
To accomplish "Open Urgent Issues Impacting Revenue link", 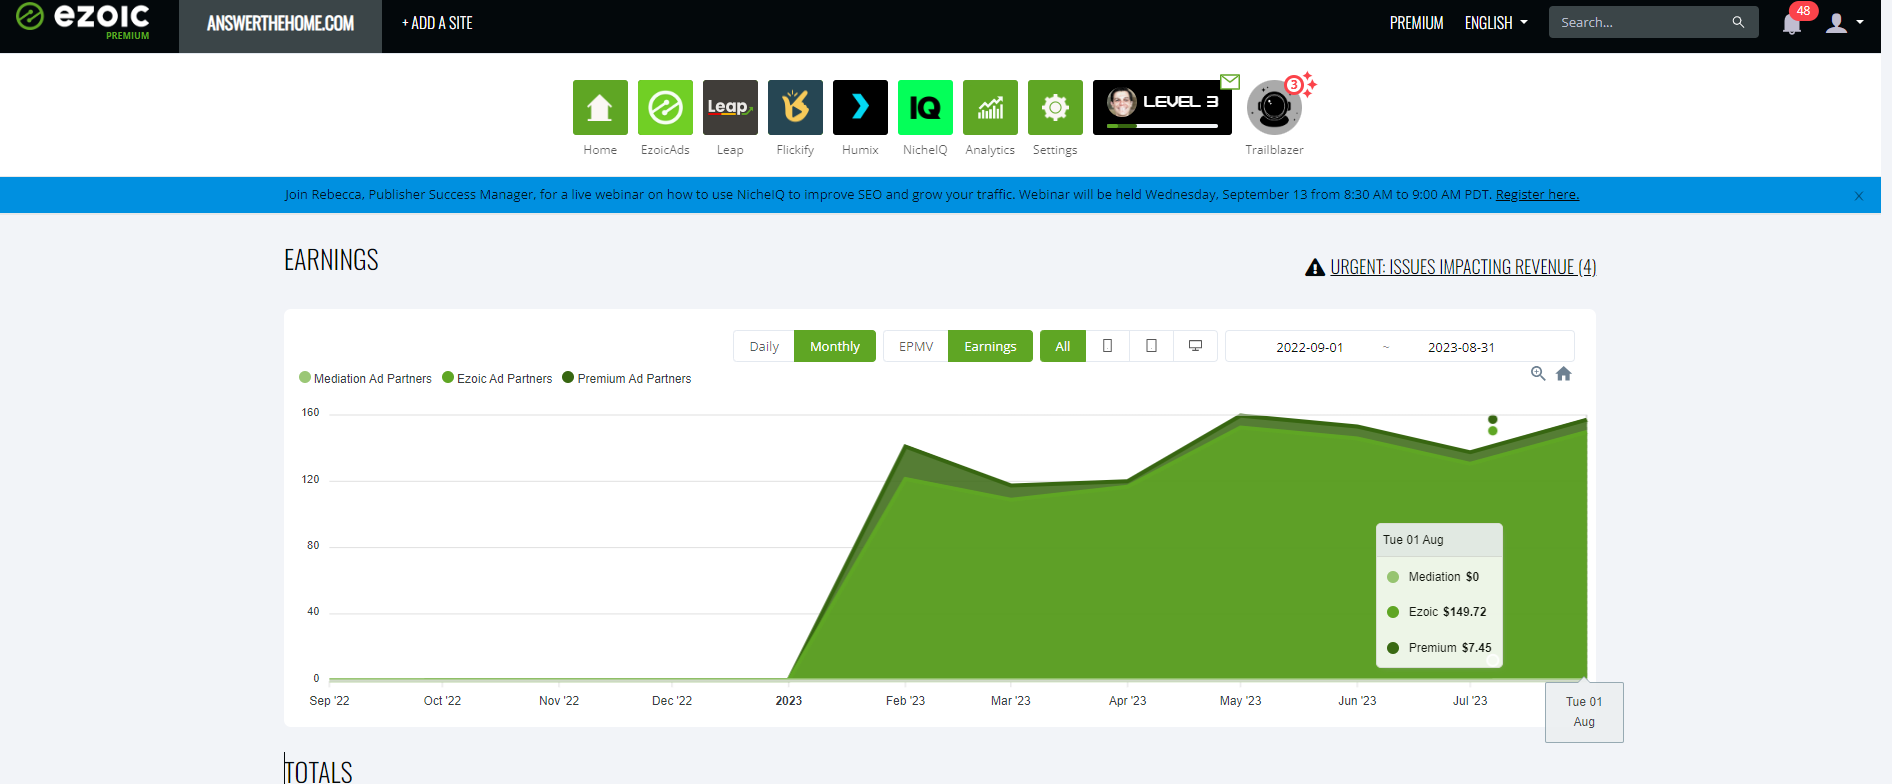I will tap(1463, 267).
